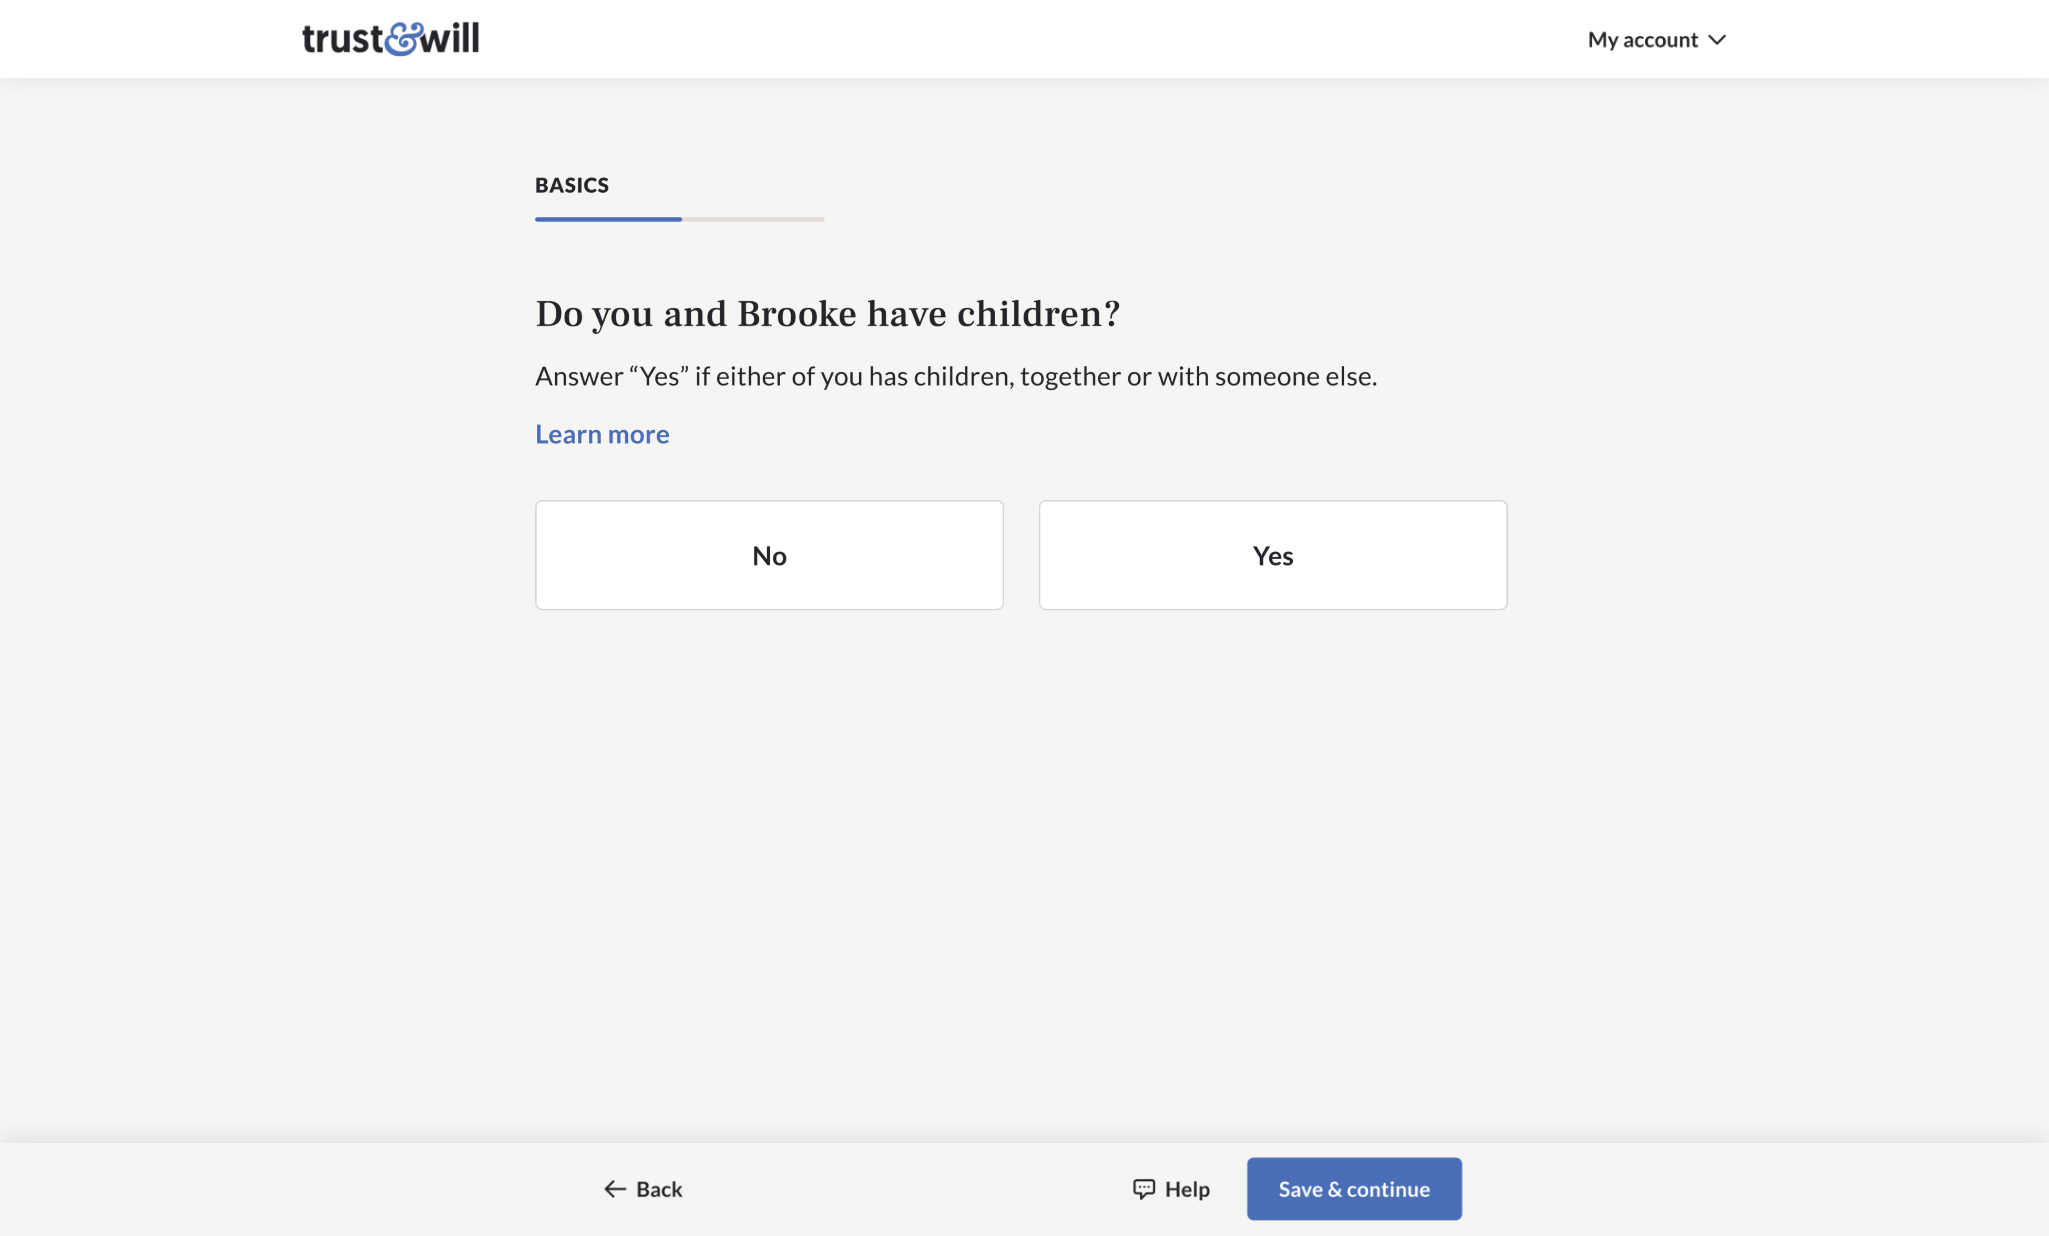The width and height of the screenshot is (2049, 1236).
Task: Click the blue filled part of progress bar
Action: [608, 219]
